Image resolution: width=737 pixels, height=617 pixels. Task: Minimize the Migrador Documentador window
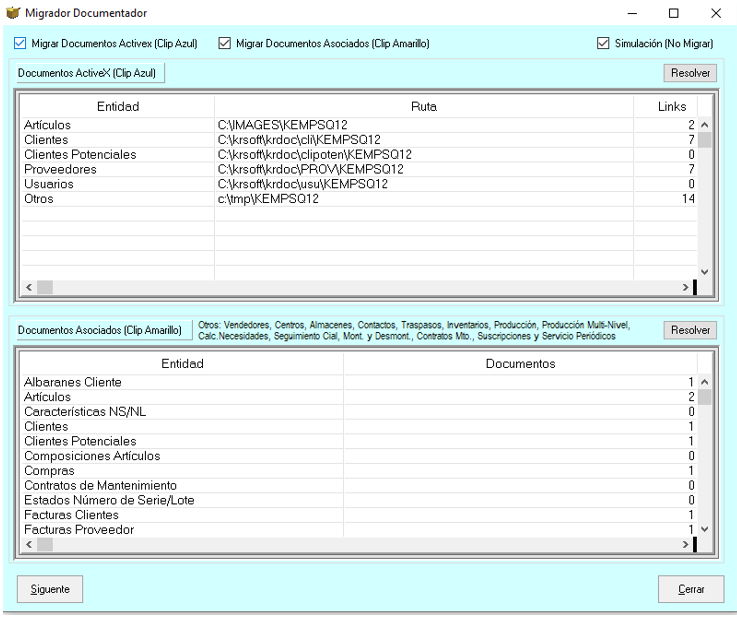[x=632, y=13]
